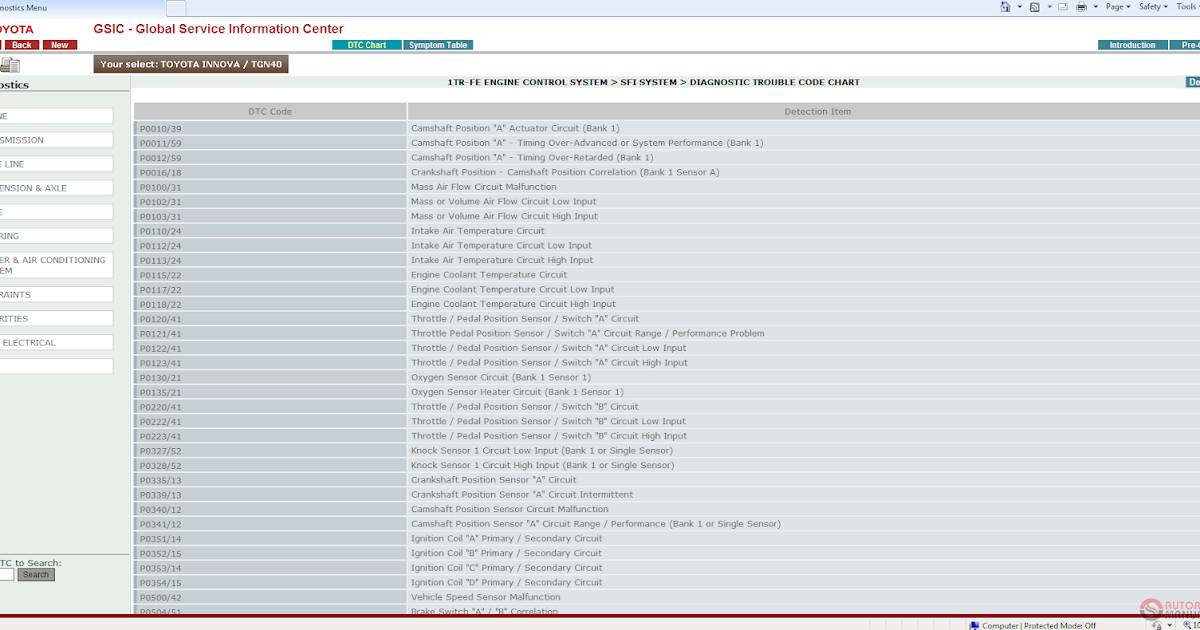Click Your select: TOYOTA INNOVA / TGN40 banner
The width and height of the screenshot is (1200, 630).
tap(191, 65)
